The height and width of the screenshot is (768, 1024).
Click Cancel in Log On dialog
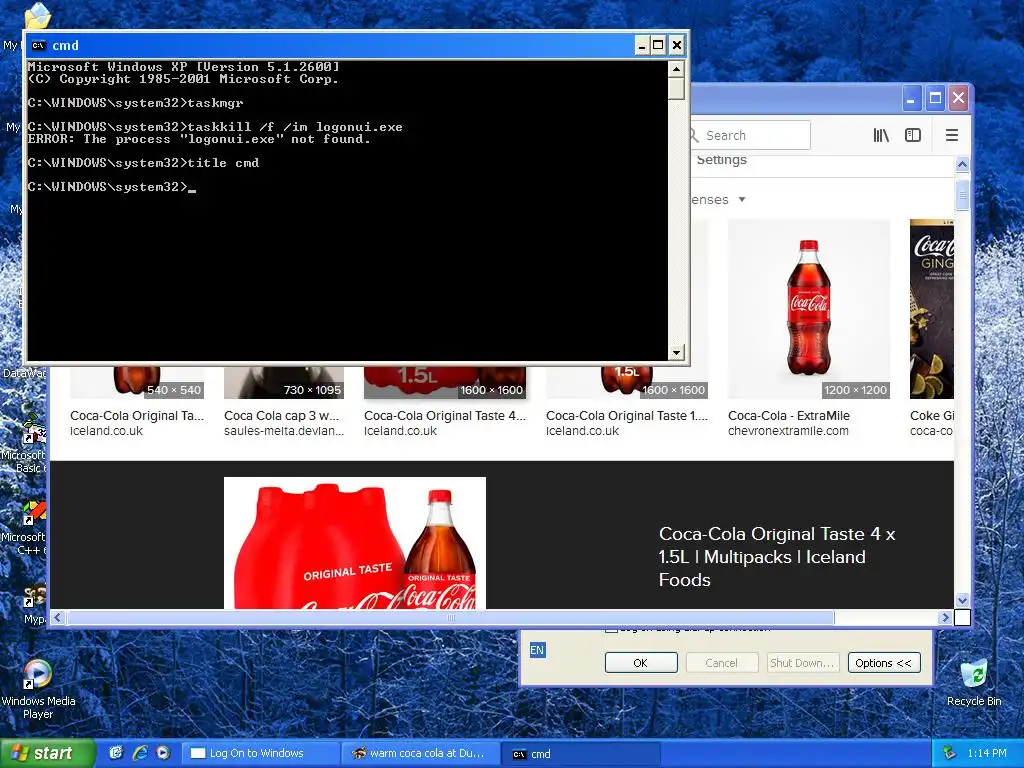click(x=722, y=663)
